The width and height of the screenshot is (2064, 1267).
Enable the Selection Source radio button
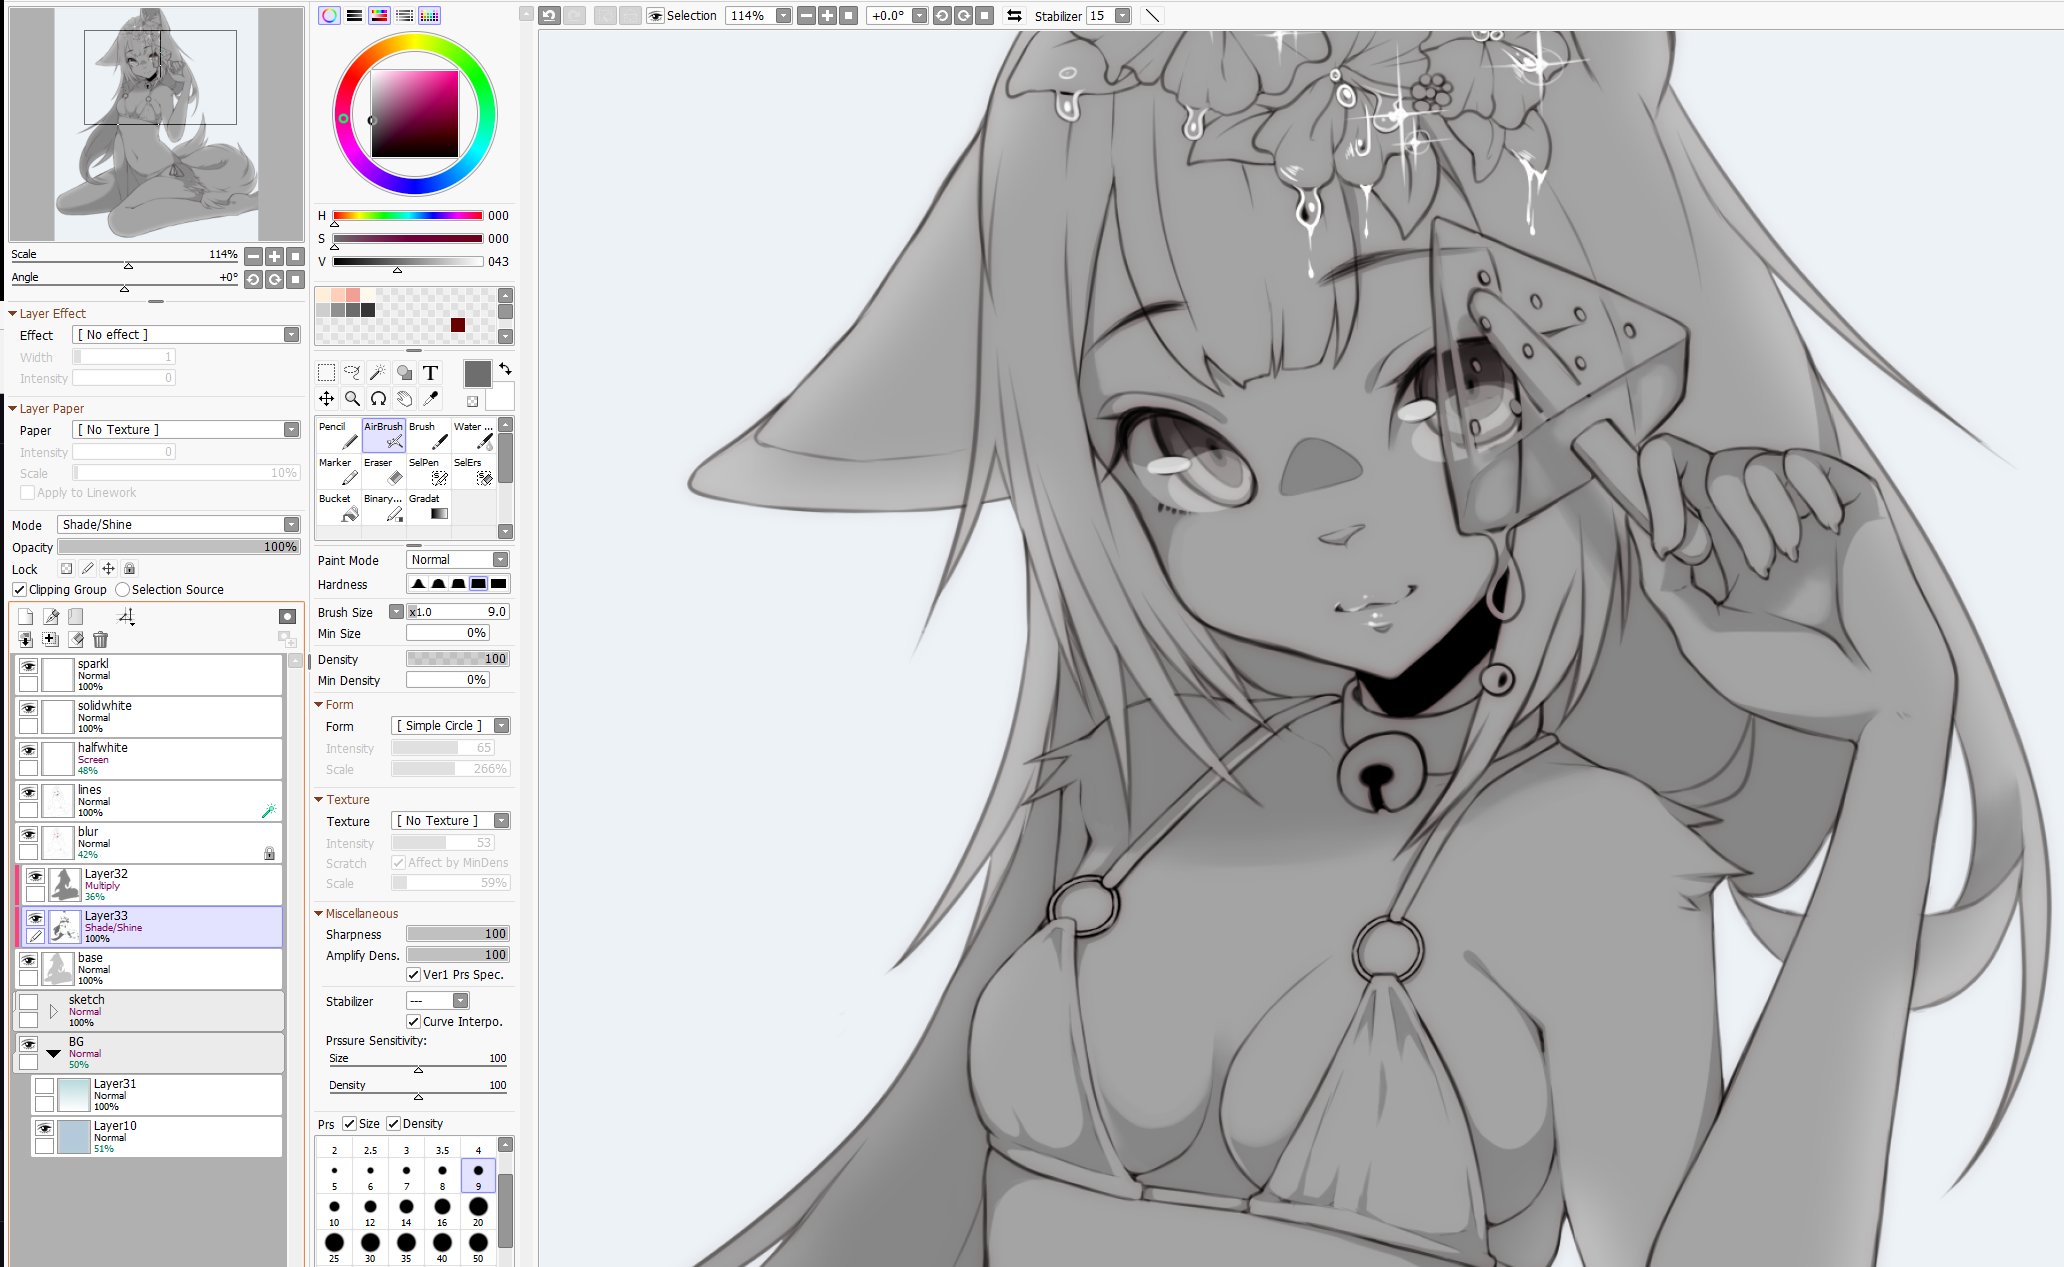[x=123, y=590]
